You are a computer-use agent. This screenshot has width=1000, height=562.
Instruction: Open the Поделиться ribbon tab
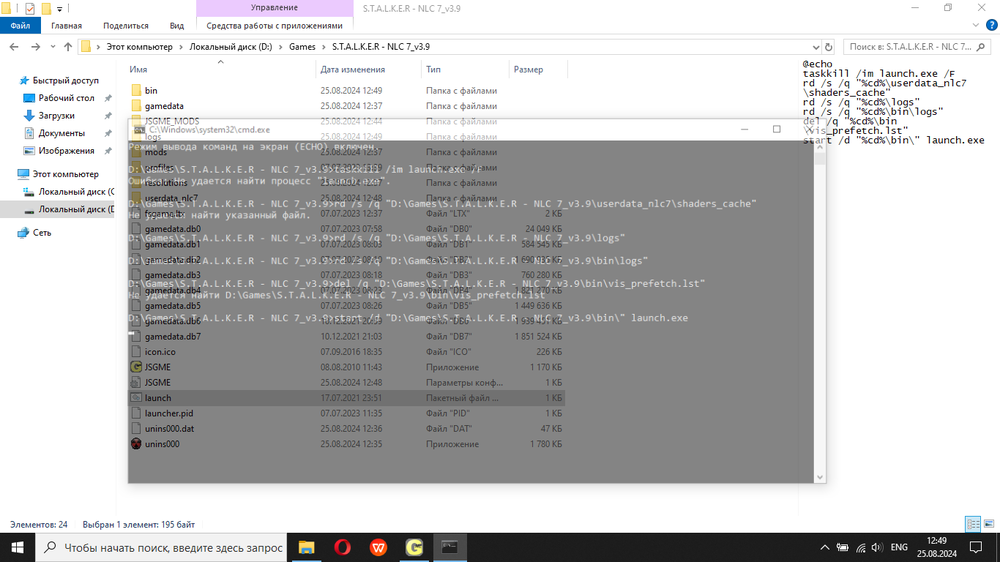click(x=126, y=26)
